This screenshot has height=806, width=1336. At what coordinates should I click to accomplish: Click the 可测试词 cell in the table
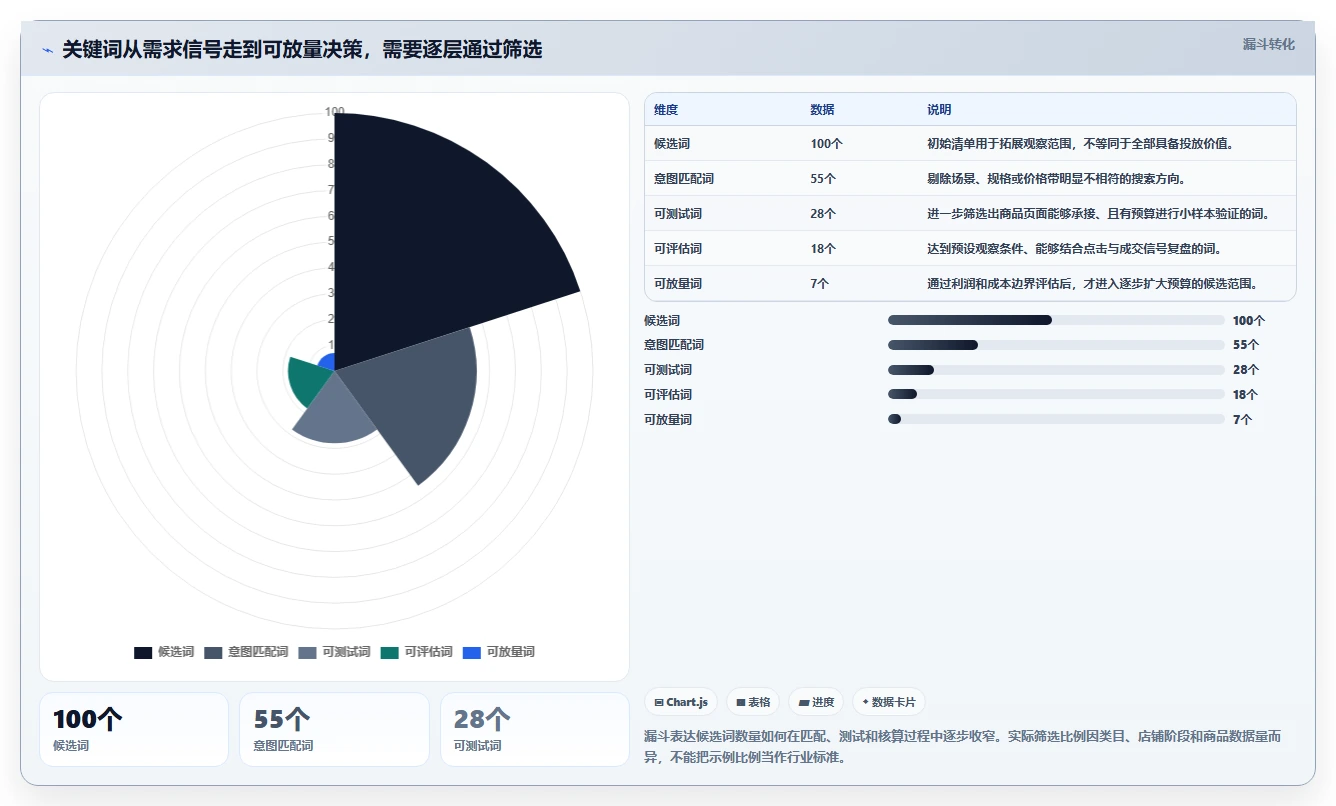pos(678,214)
